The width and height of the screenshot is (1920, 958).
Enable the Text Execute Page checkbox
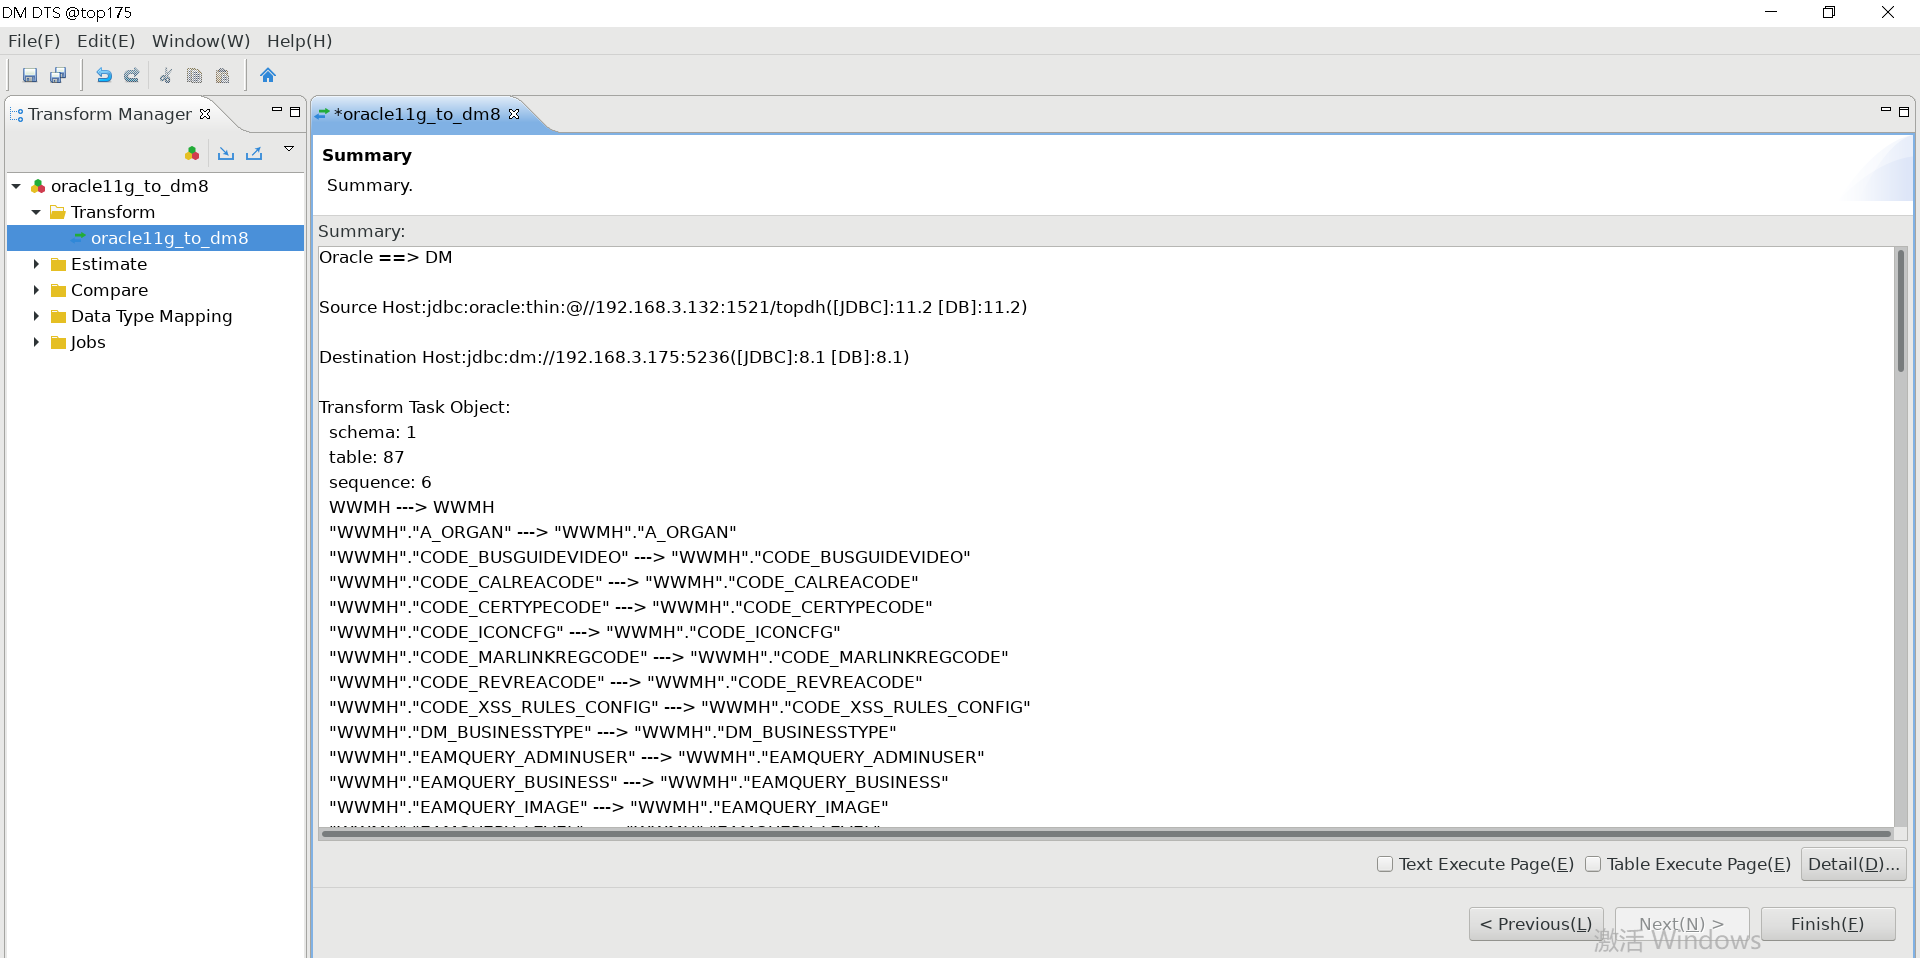click(x=1385, y=864)
